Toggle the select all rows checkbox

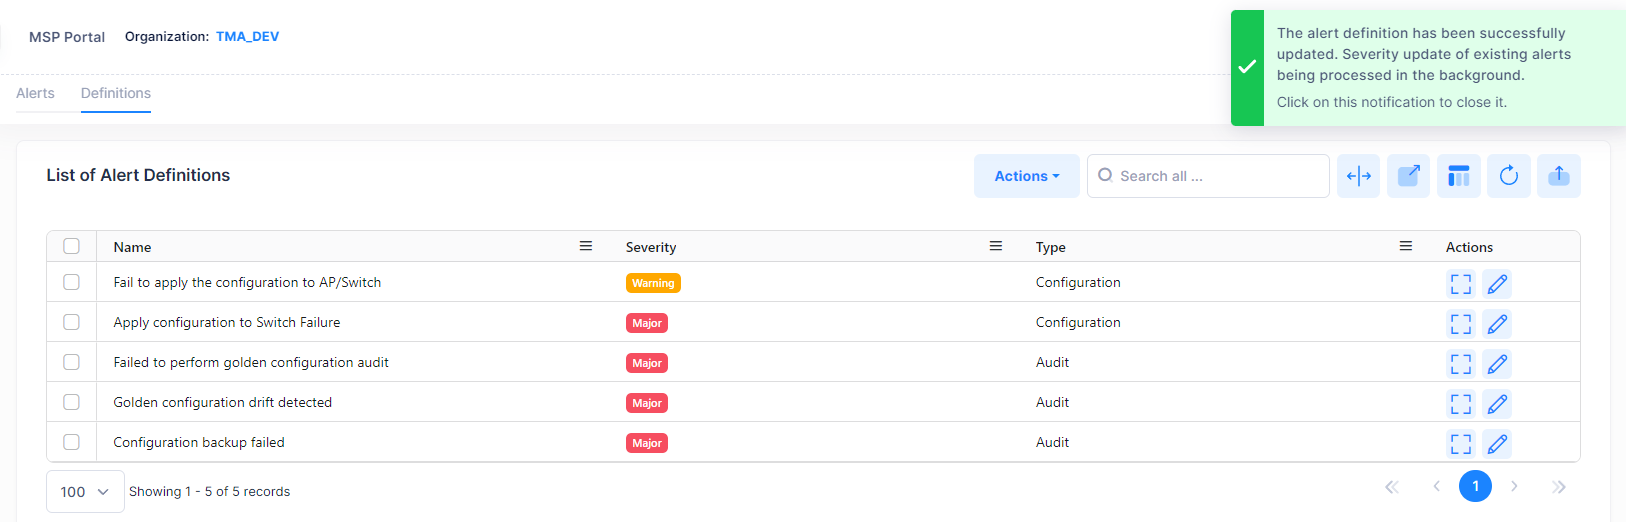click(x=71, y=246)
